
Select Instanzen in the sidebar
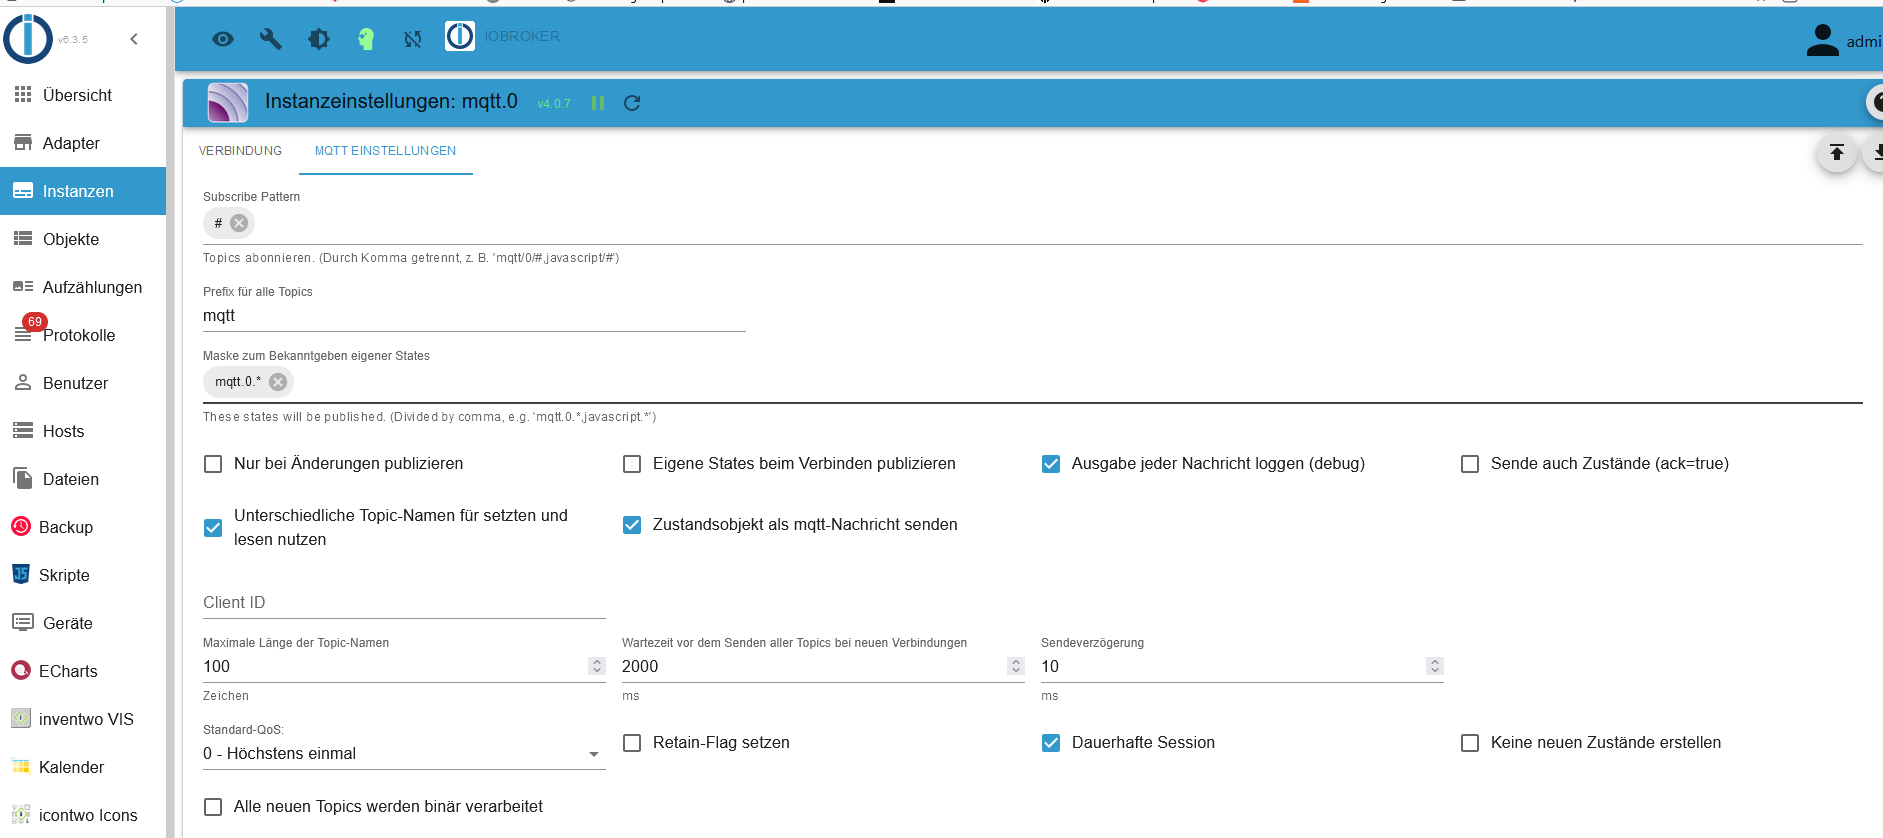click(83, 191)
